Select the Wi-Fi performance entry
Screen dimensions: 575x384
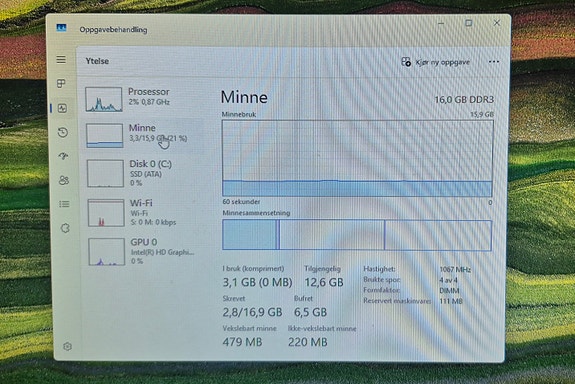coord(145,213)
